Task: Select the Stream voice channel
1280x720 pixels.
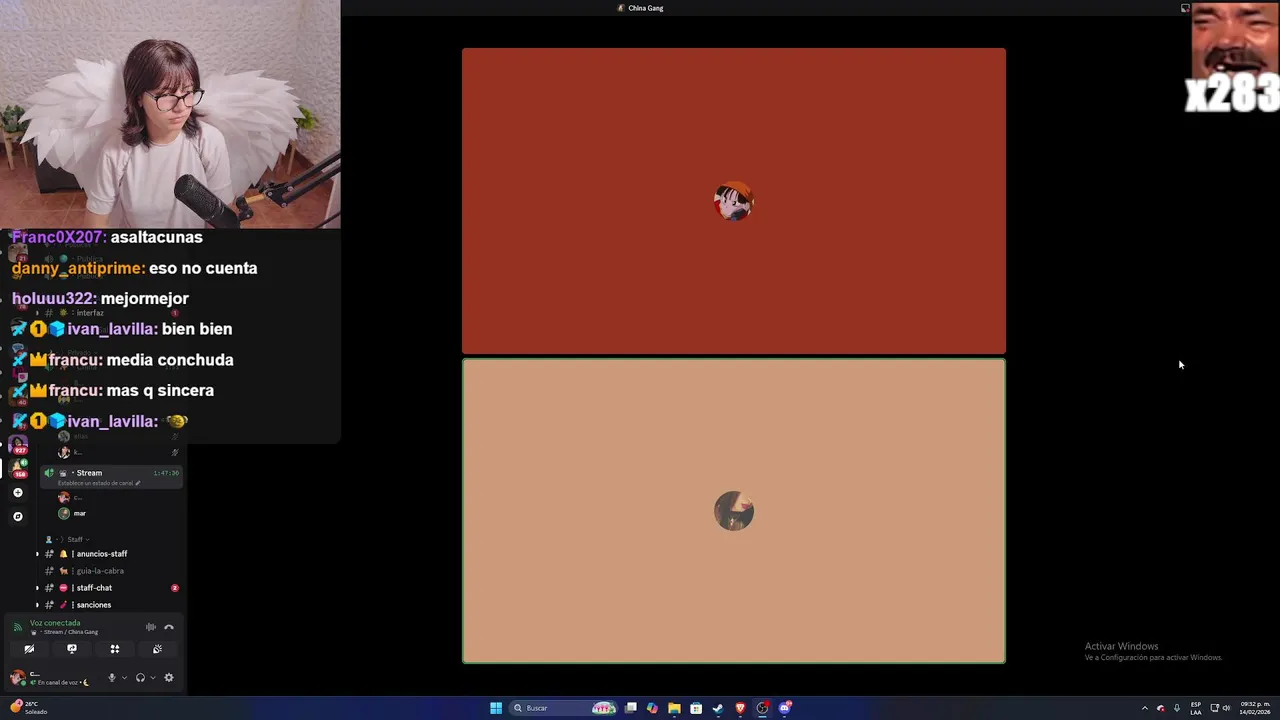Action: coord(111,476)
